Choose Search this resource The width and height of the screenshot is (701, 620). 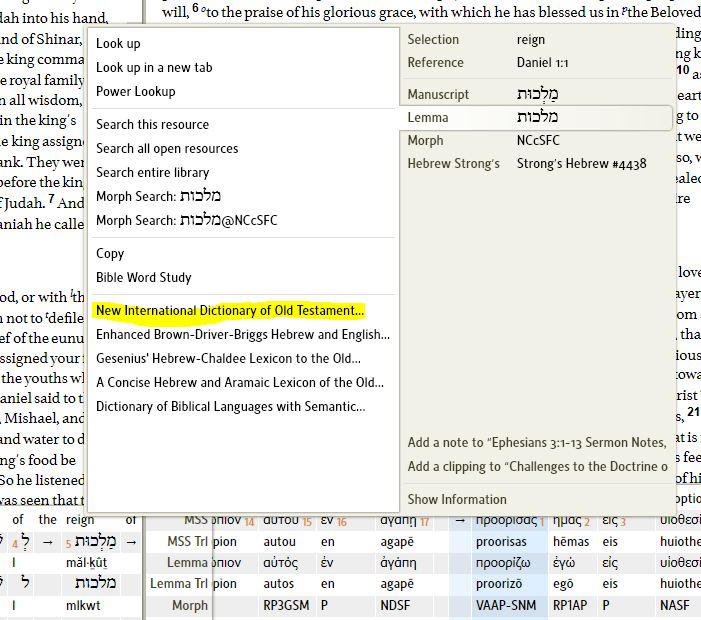pyautogui.click(x=152, y=125)
